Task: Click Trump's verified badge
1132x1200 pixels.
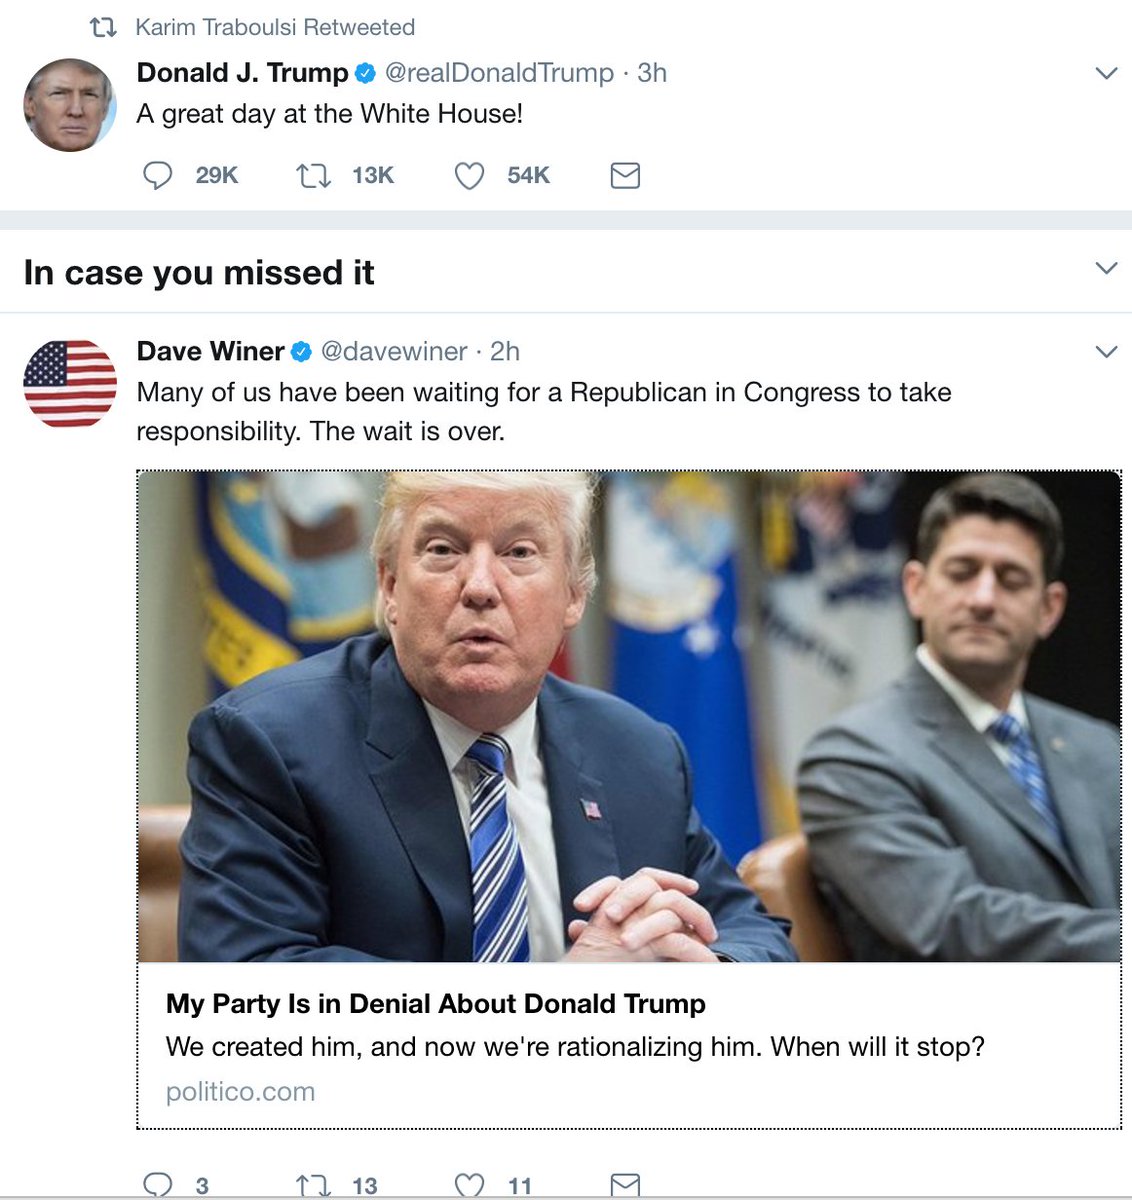Action: tap(366, 73)
